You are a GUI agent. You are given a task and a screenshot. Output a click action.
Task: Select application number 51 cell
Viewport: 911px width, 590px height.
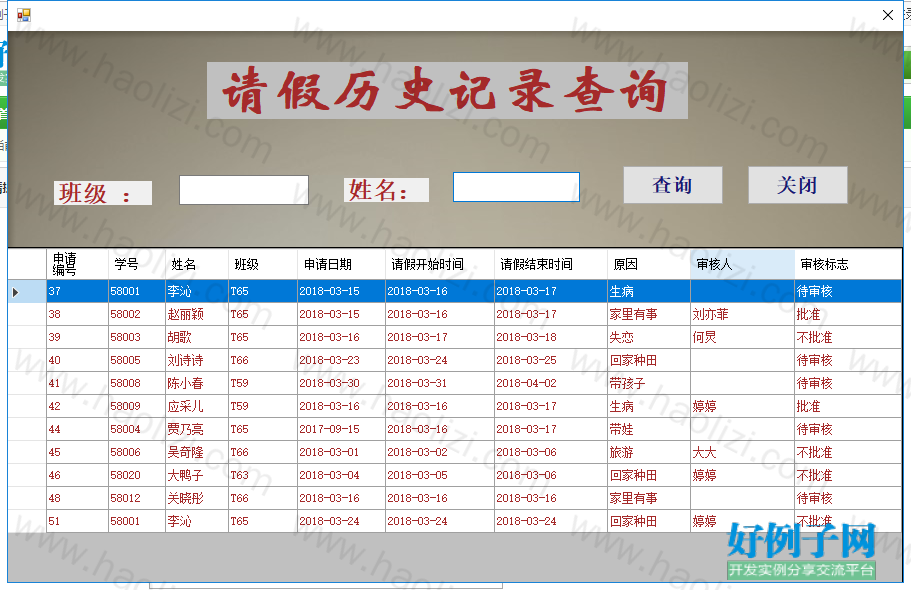[x=77, y=521]
